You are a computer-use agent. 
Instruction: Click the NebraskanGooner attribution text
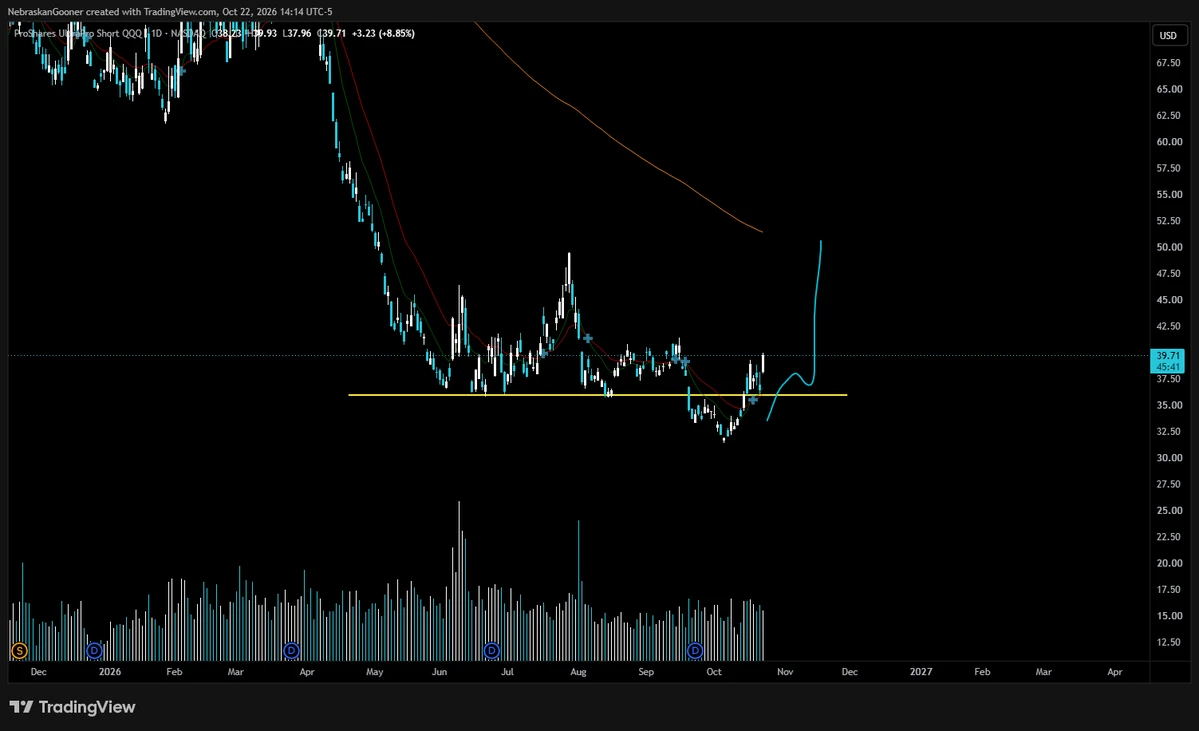(170, 11)
